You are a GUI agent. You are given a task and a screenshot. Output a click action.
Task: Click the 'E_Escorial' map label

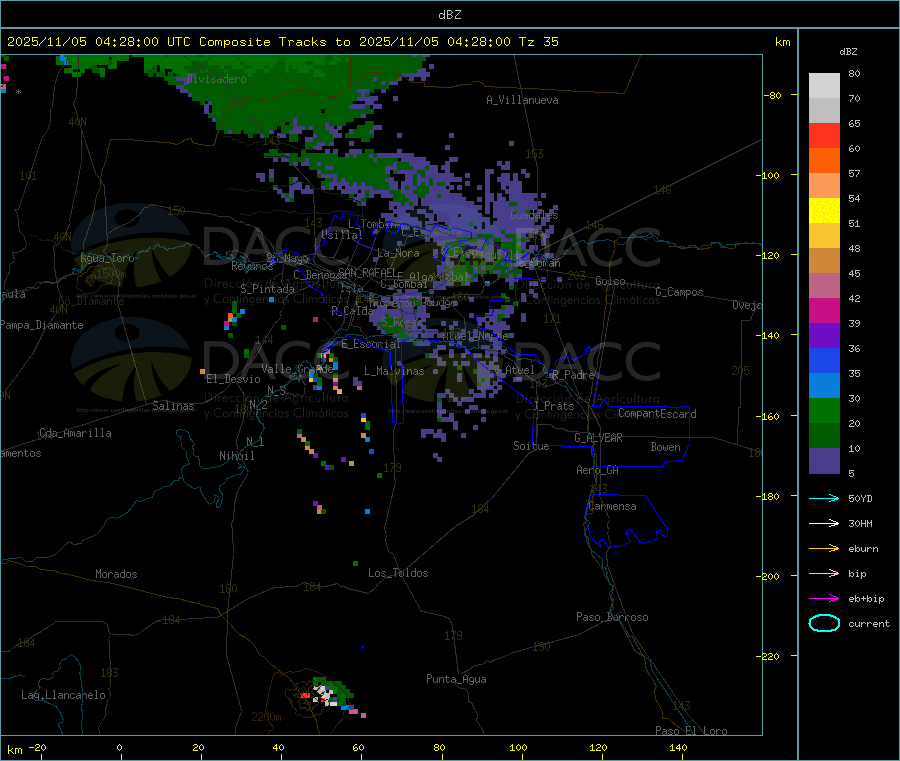coord(371,344)
